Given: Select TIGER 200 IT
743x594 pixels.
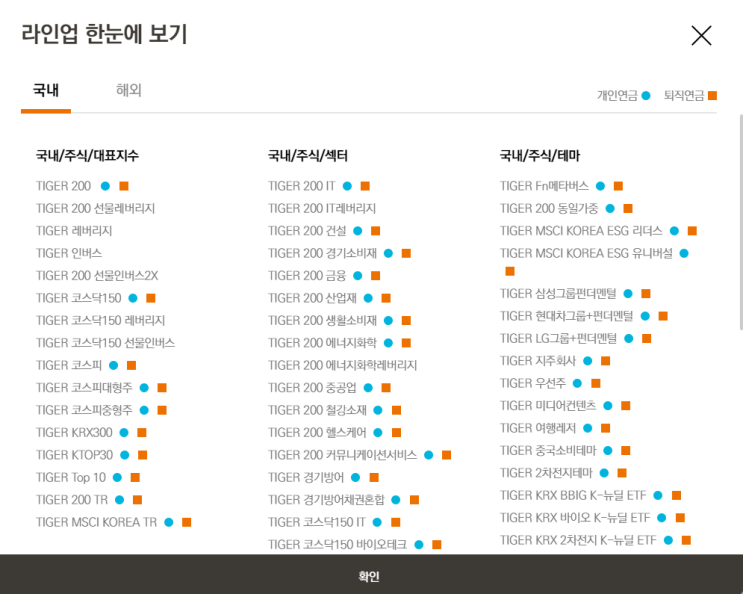Looking at the screenshot, I should tap(301, 186).
